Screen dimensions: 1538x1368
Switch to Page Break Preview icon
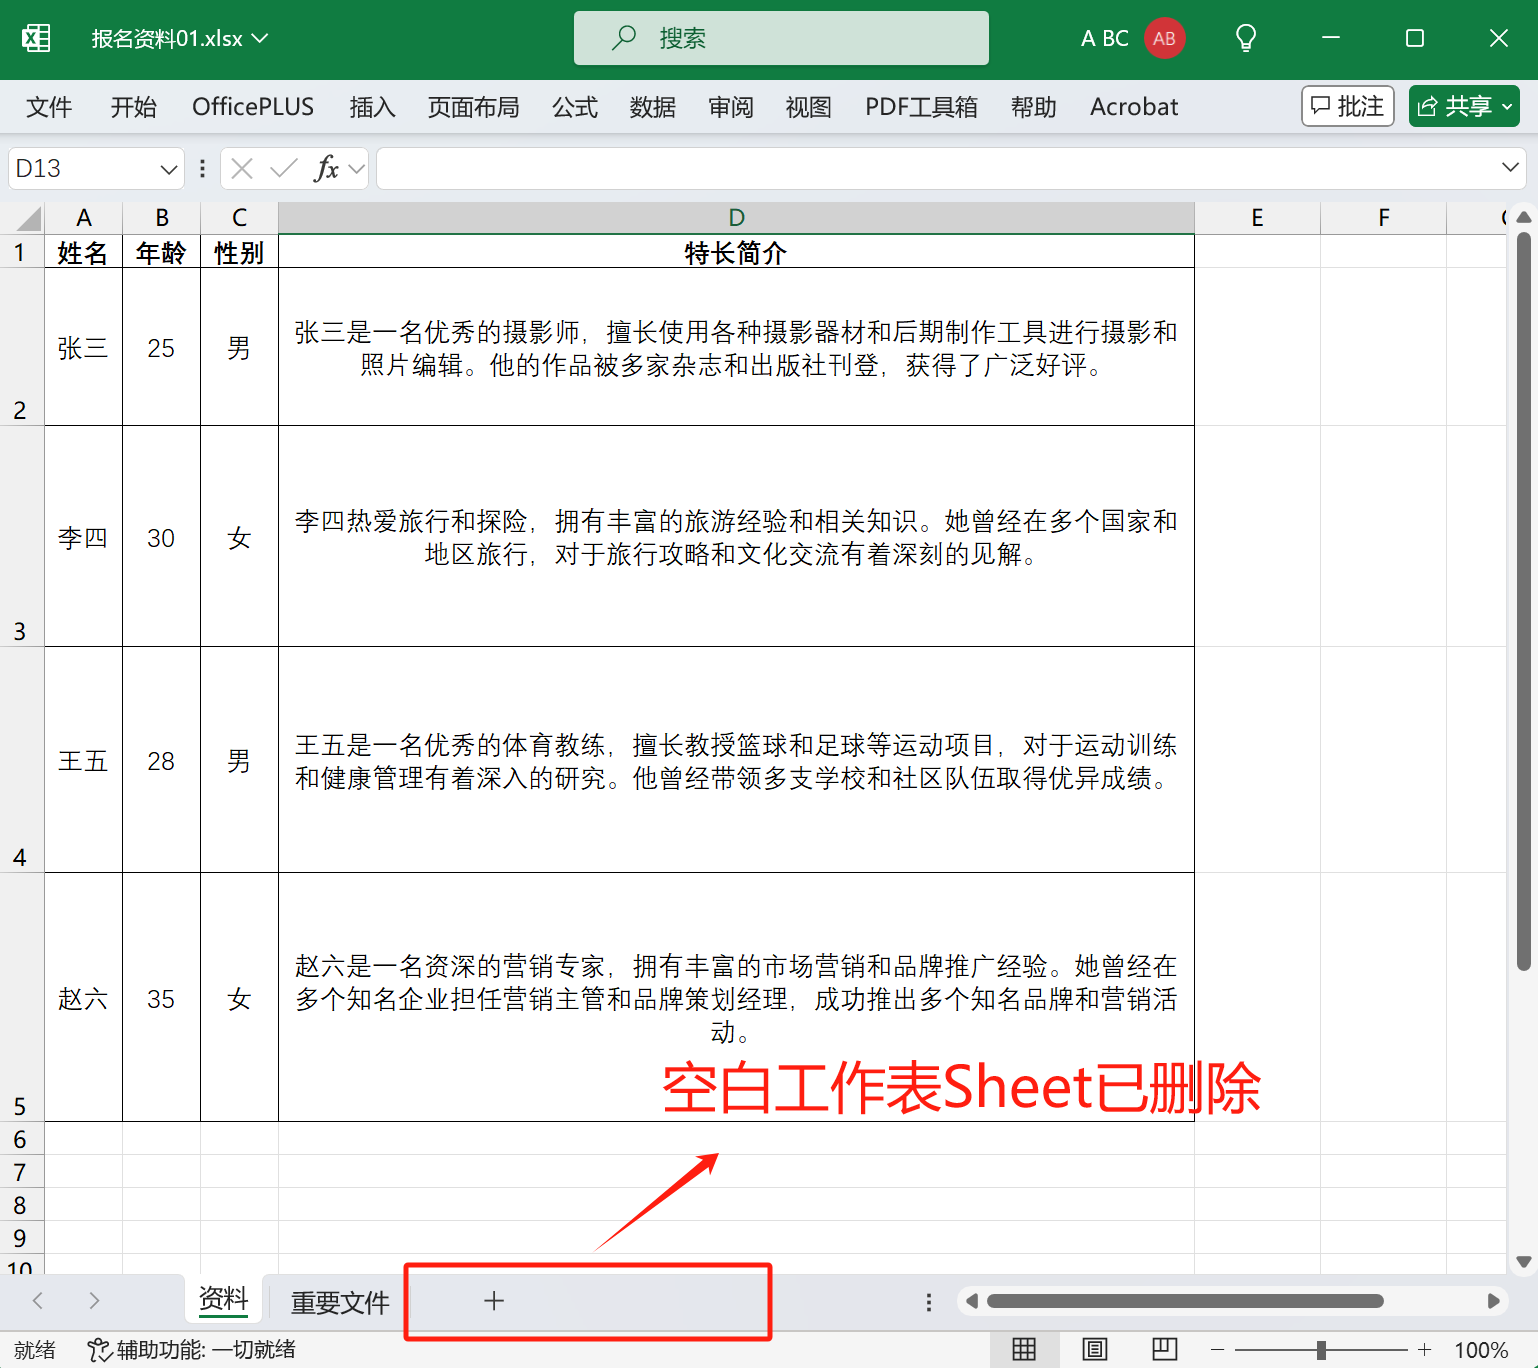(1165, 1349)
